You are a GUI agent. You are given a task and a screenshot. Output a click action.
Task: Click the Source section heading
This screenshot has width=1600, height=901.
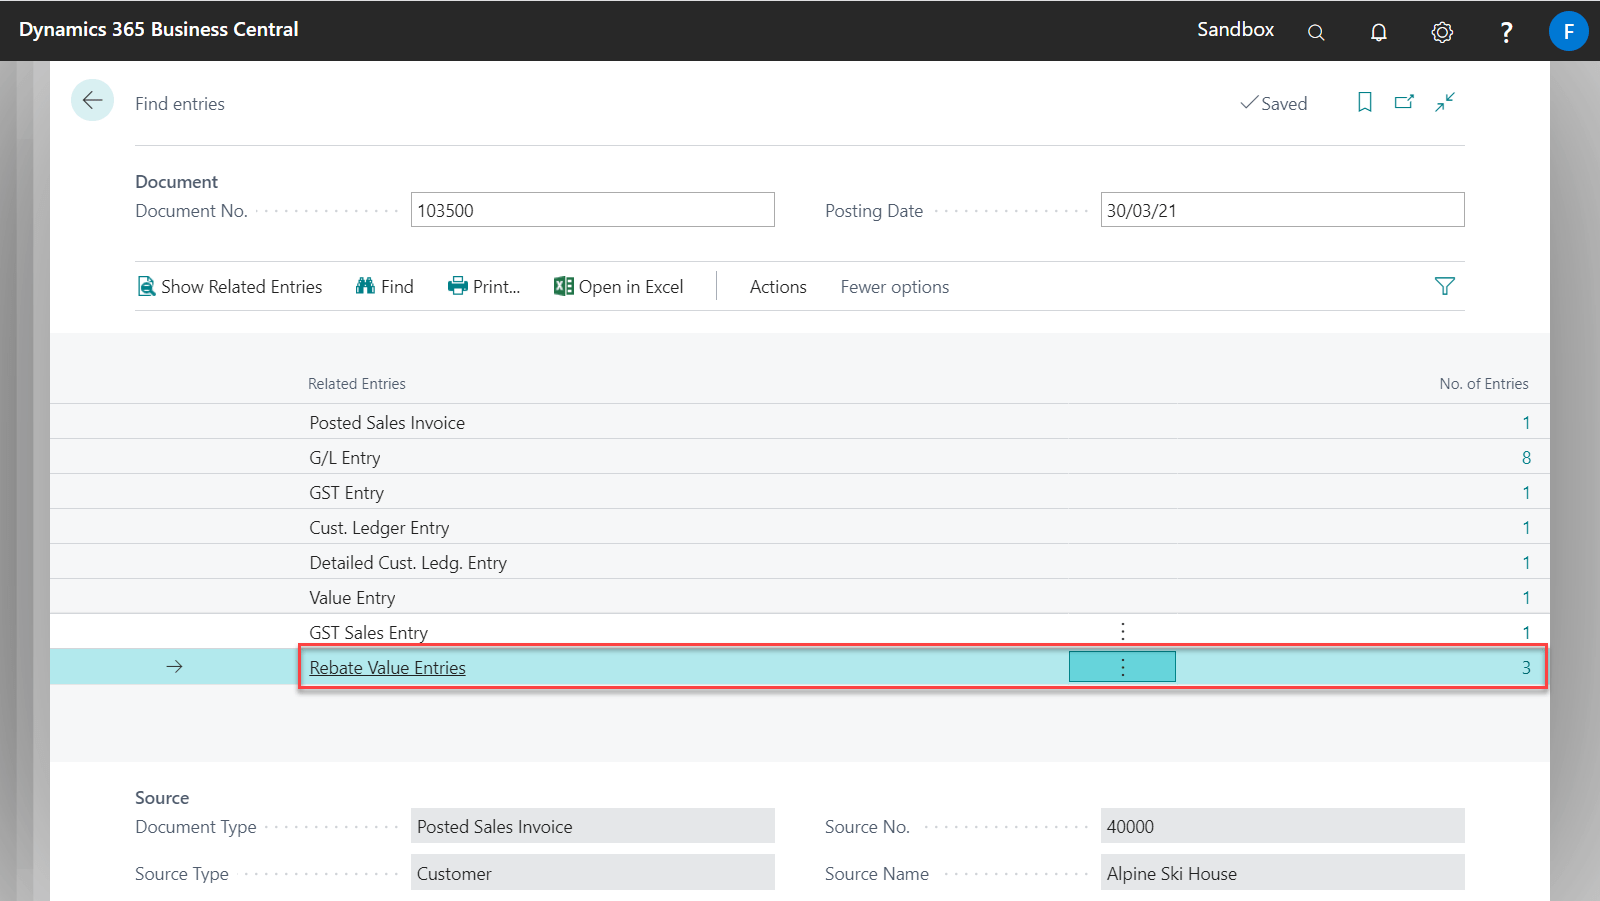coord(162,798)
